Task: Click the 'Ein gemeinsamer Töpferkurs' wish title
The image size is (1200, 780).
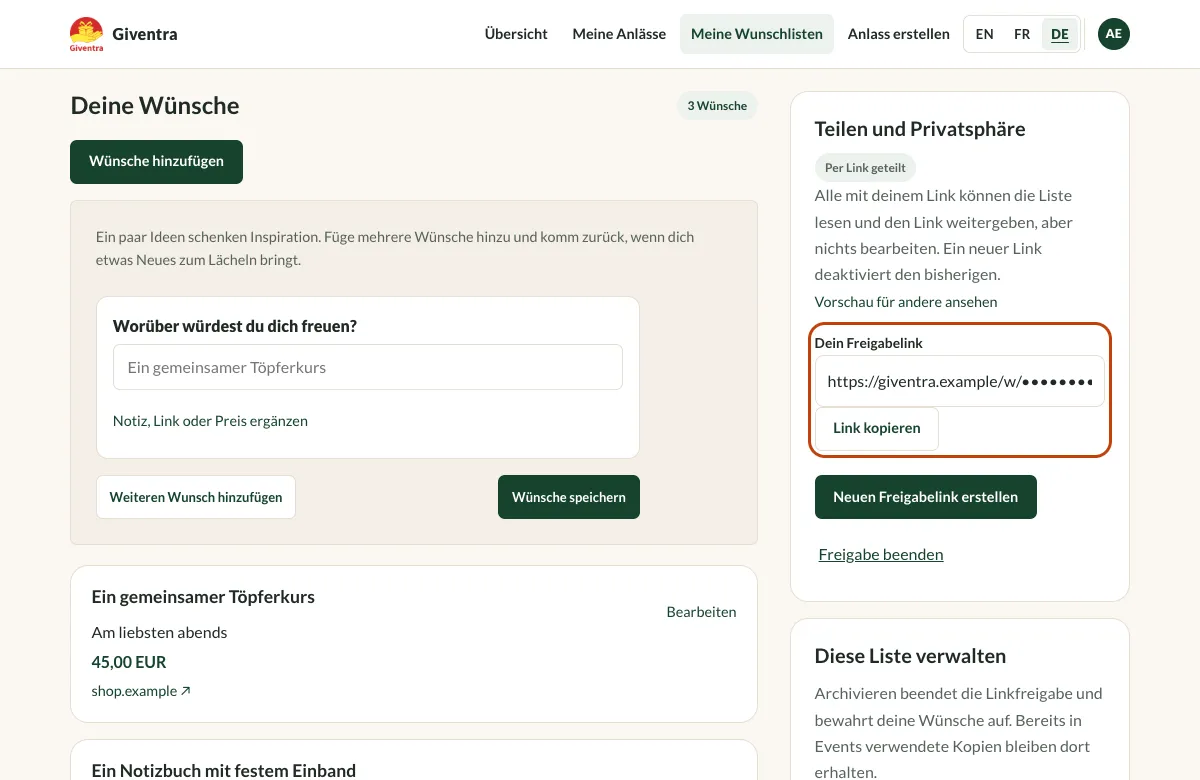Action: click(203, 597)
